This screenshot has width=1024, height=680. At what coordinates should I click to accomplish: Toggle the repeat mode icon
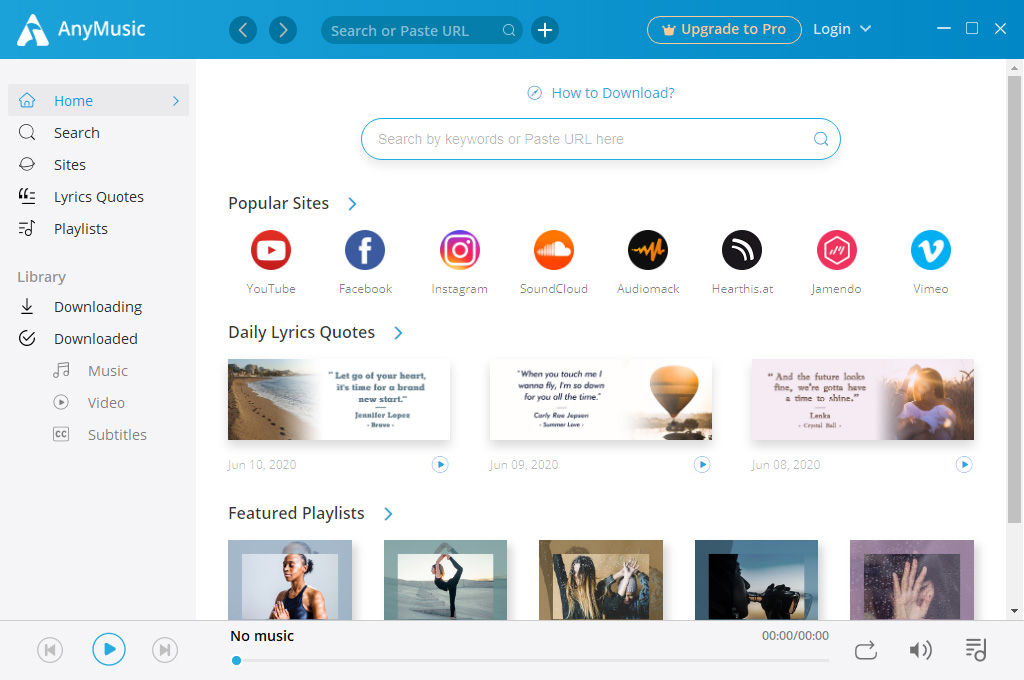[866, 650]
